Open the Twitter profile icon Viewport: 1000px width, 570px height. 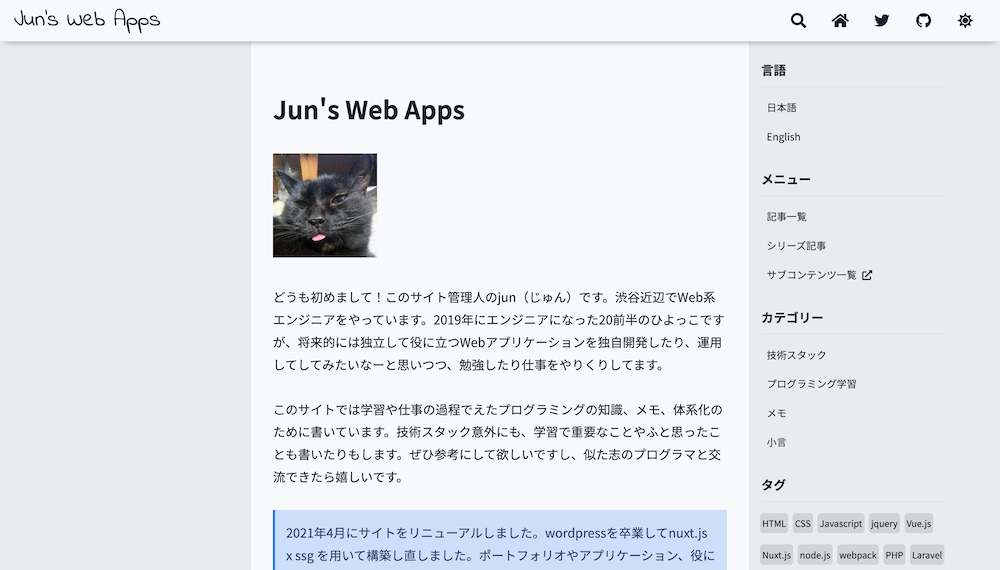tap(882, 20)
